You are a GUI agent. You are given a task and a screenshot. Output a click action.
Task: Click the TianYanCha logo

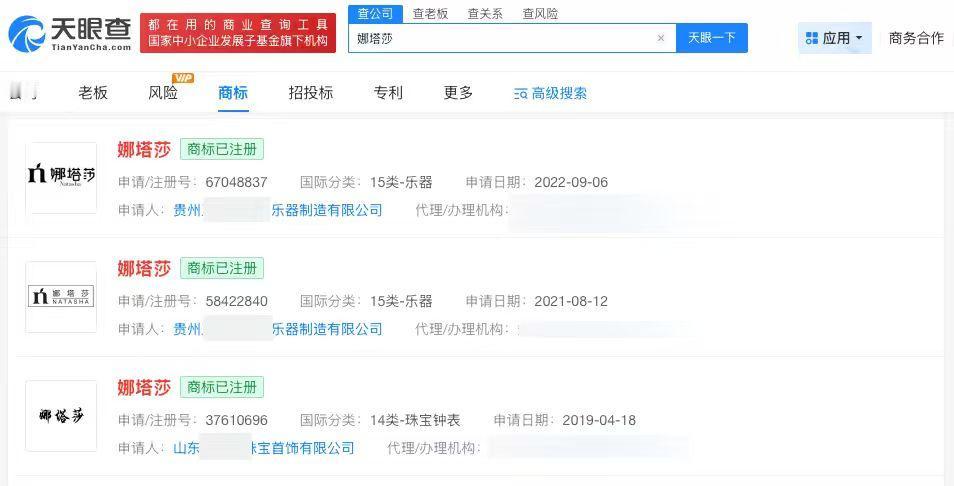click(70, 33)
